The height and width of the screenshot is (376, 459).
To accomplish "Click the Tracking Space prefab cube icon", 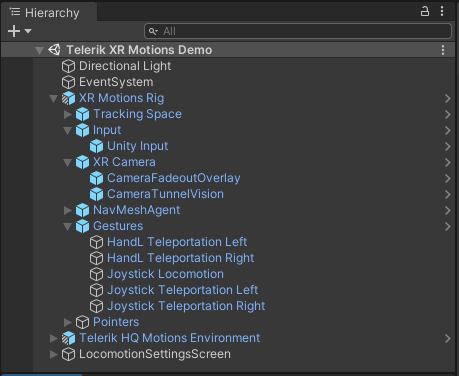I will [x=82, y=114].
